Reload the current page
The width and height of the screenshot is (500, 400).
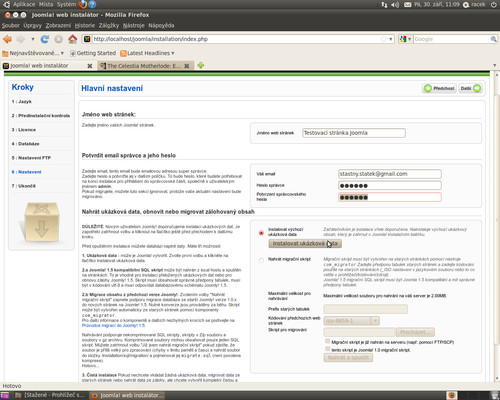click(x=45, y=39)
